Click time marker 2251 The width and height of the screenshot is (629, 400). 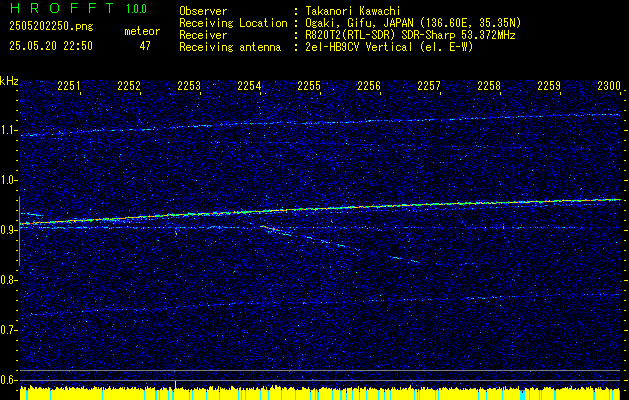tap(69, 85)
